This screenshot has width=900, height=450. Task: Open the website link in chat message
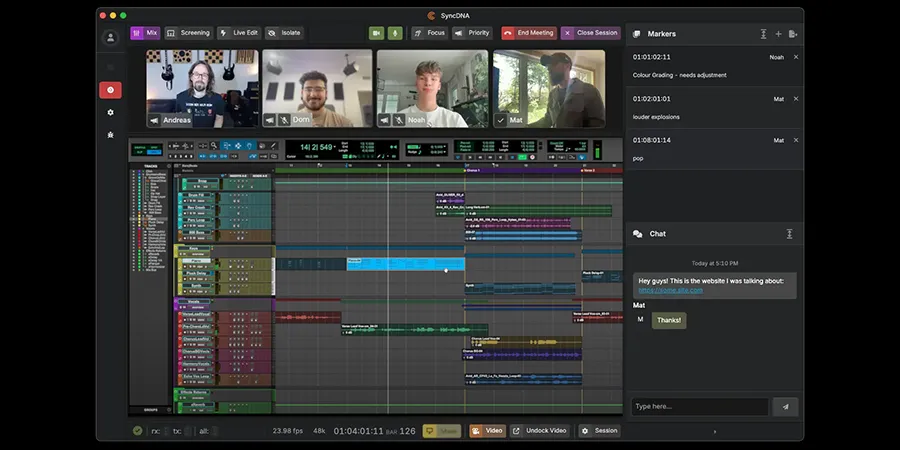[x=670, y=290]
